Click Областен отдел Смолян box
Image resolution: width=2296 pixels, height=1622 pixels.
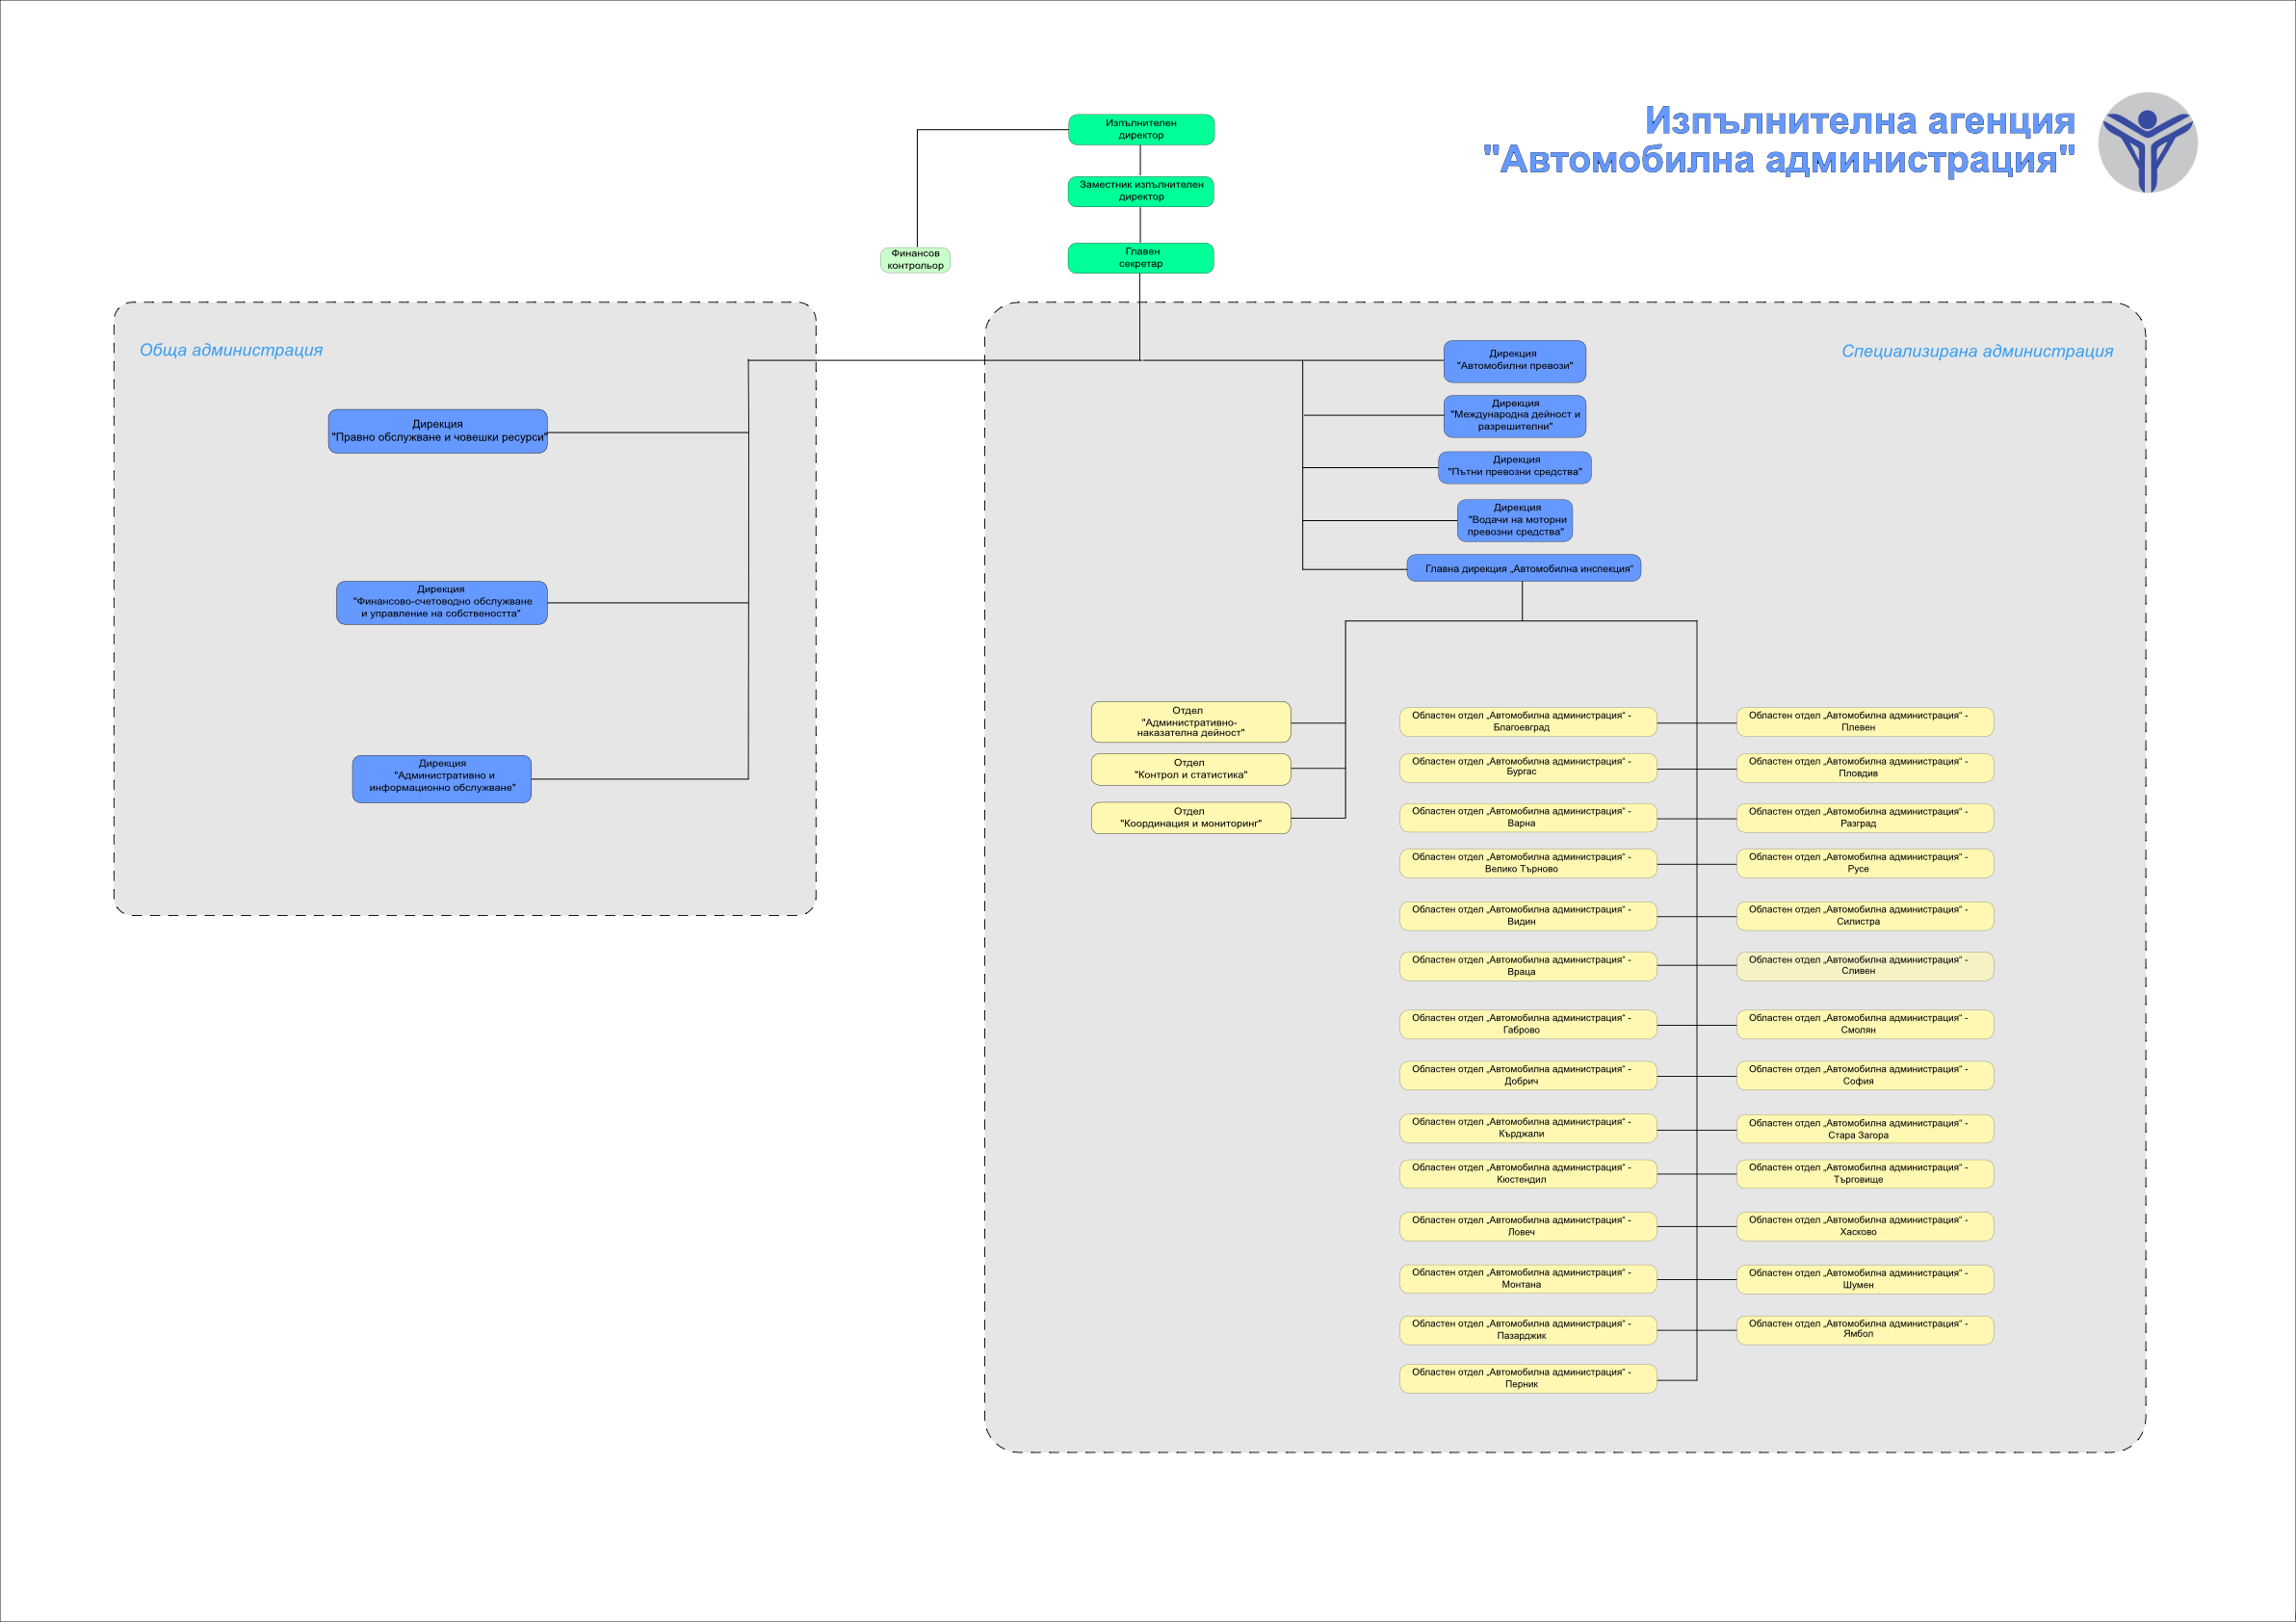1865,1024
